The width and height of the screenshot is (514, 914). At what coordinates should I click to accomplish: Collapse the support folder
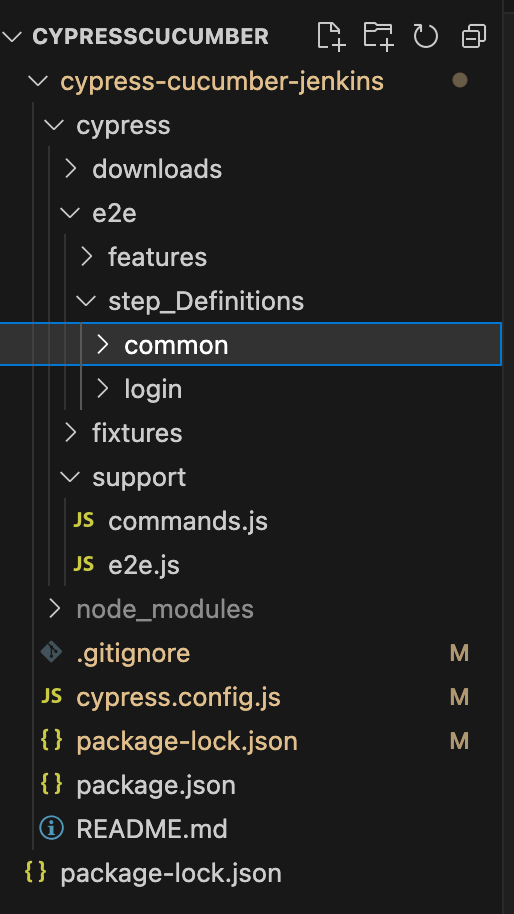70,477
